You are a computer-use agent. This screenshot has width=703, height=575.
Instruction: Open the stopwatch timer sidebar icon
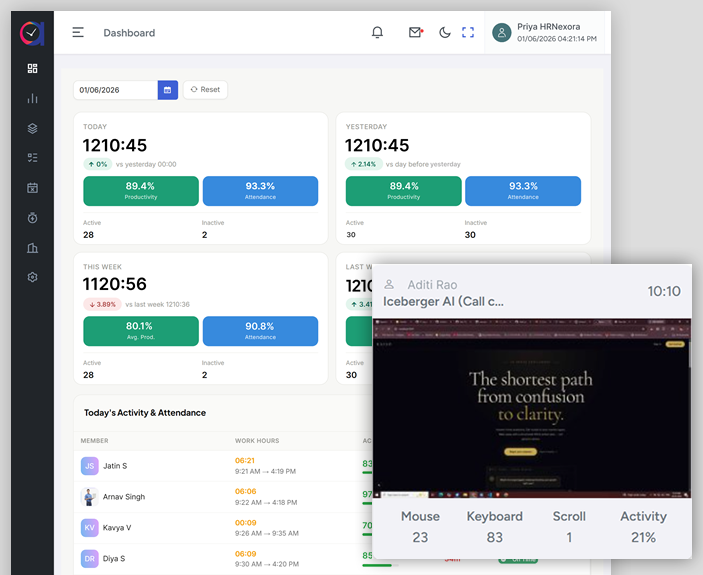coord(32,218)
